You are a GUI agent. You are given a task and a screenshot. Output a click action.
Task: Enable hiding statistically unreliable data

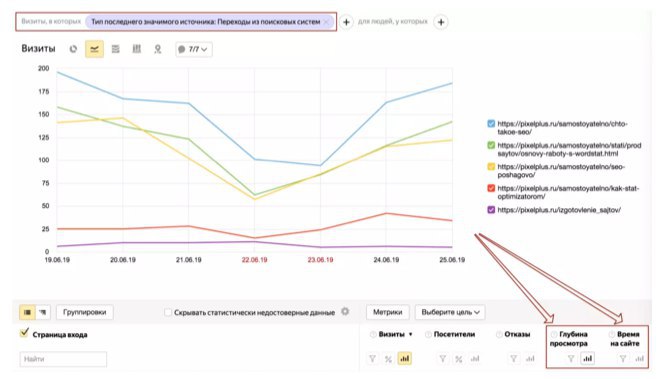tap(168, 312)
